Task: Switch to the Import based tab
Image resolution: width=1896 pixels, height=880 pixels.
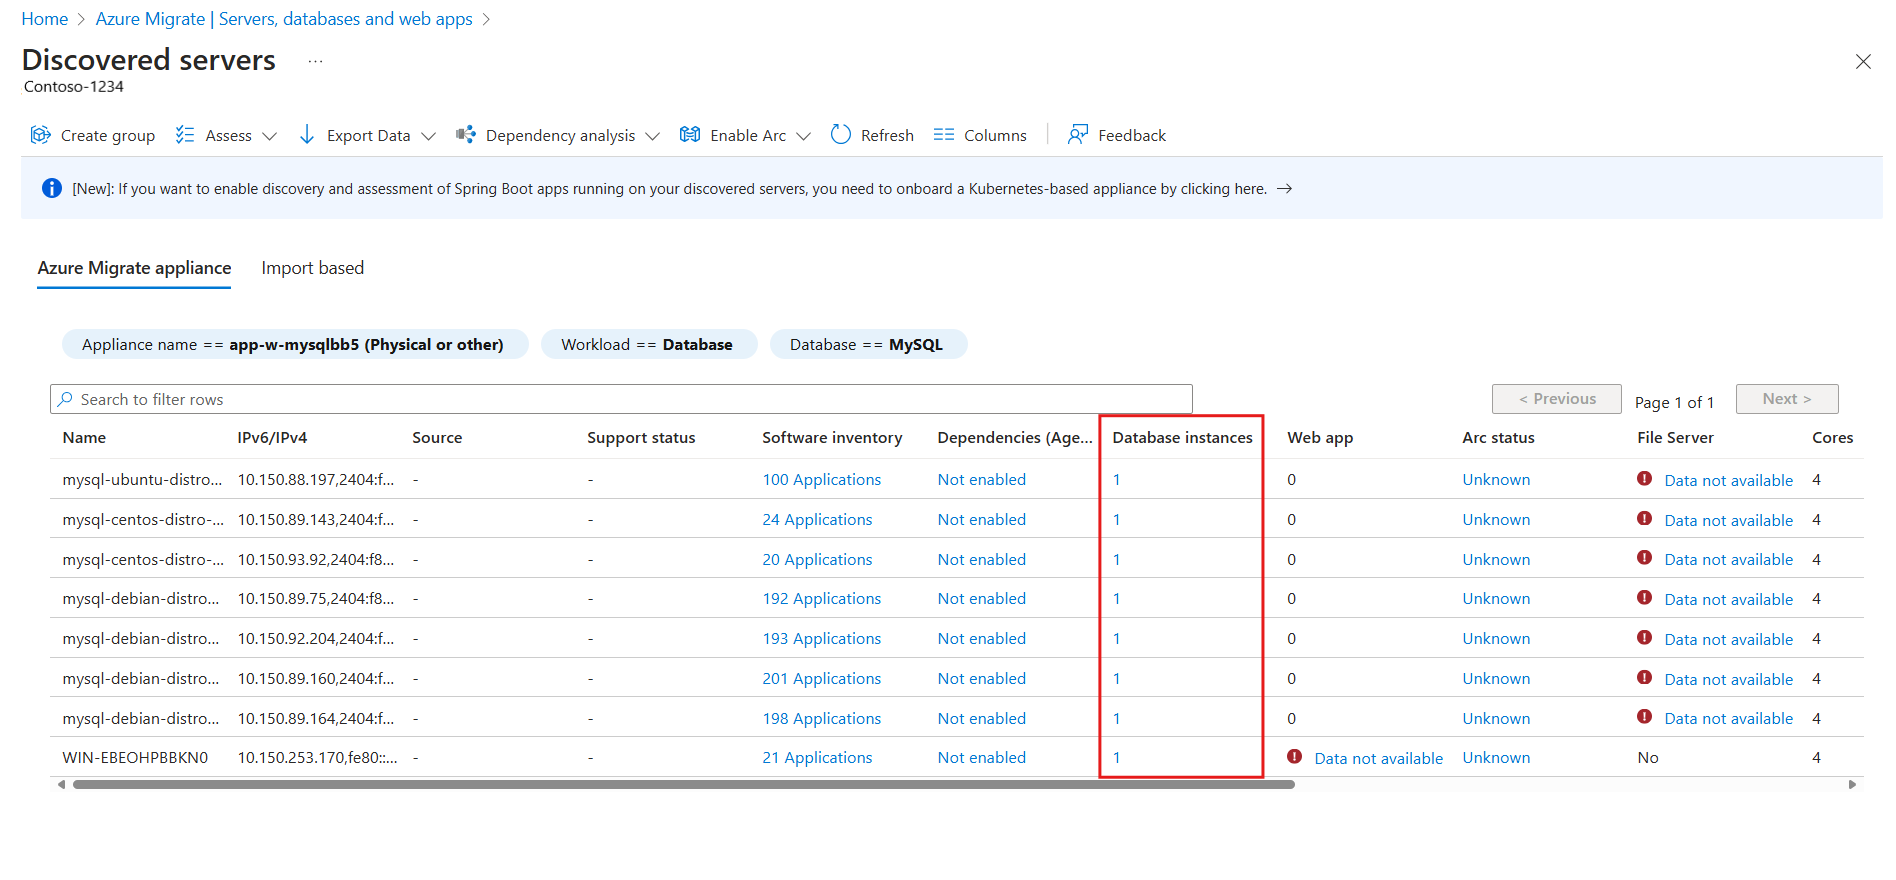Action: pyautogui.click(x=312, y=268)
